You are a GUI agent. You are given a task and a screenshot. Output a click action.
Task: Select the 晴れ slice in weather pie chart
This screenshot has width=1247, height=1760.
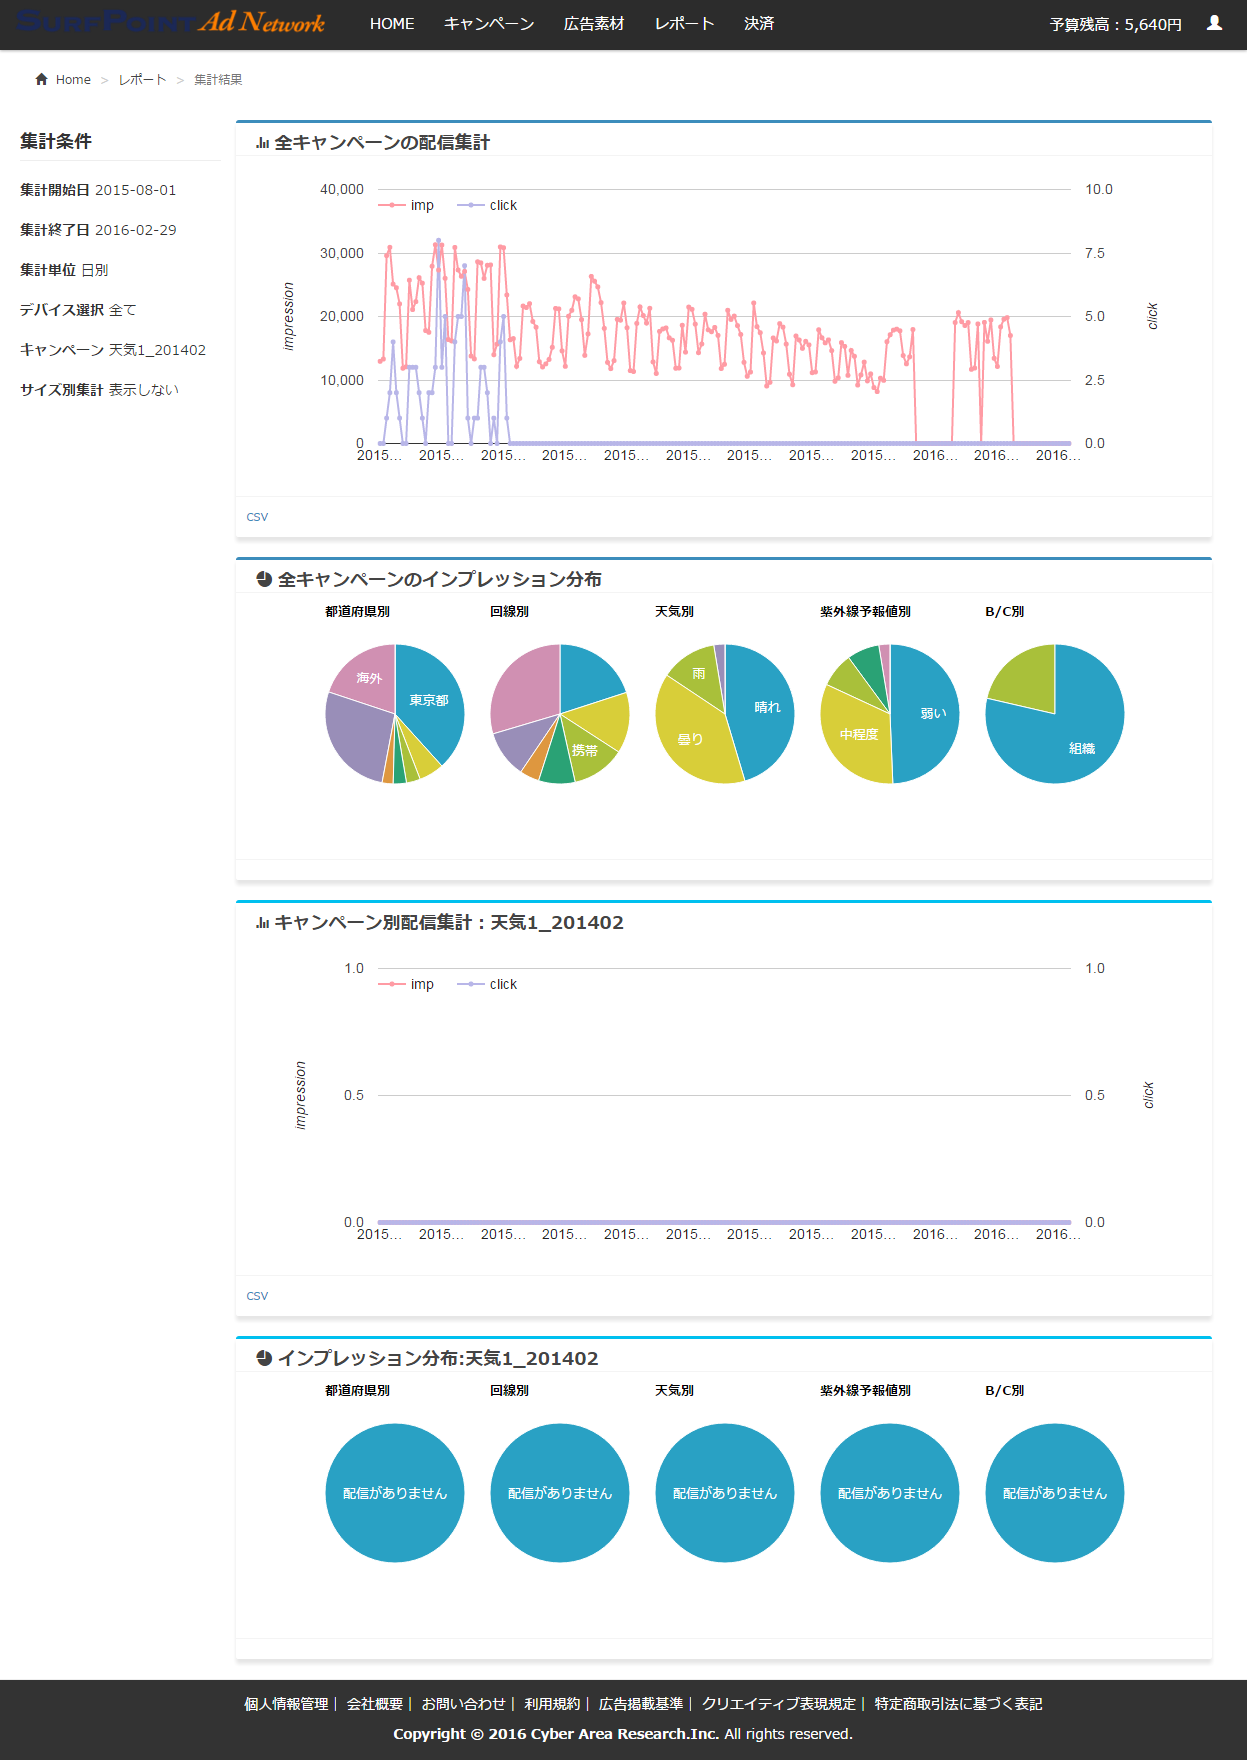click(x=765, y=710)
